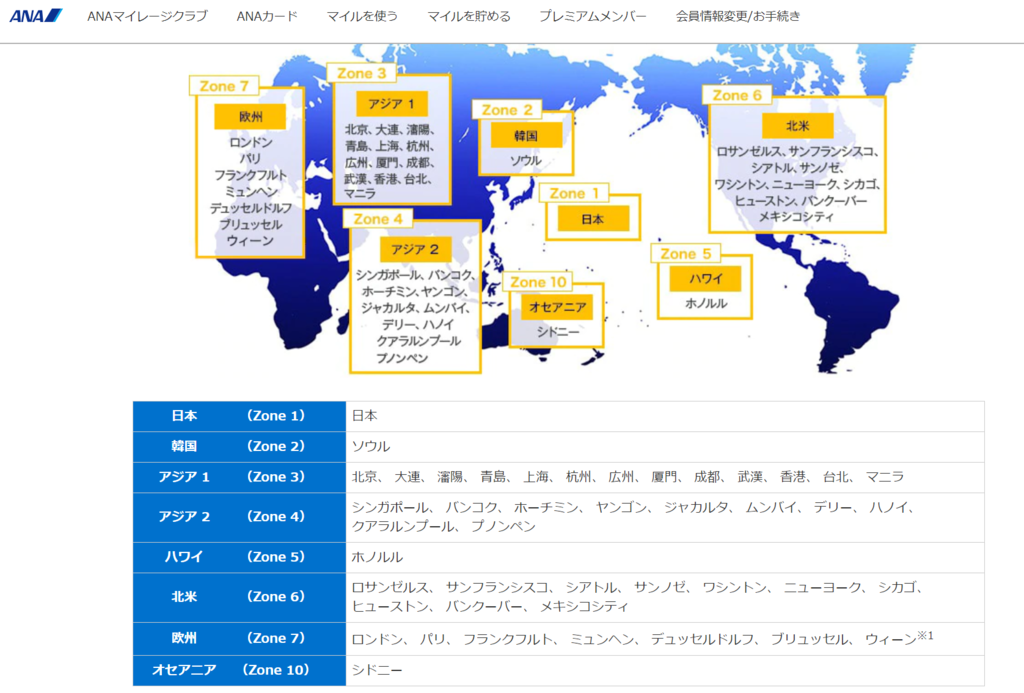Click the Zone 2 label on map
1024x693 pixels.
tap(507, 110)
